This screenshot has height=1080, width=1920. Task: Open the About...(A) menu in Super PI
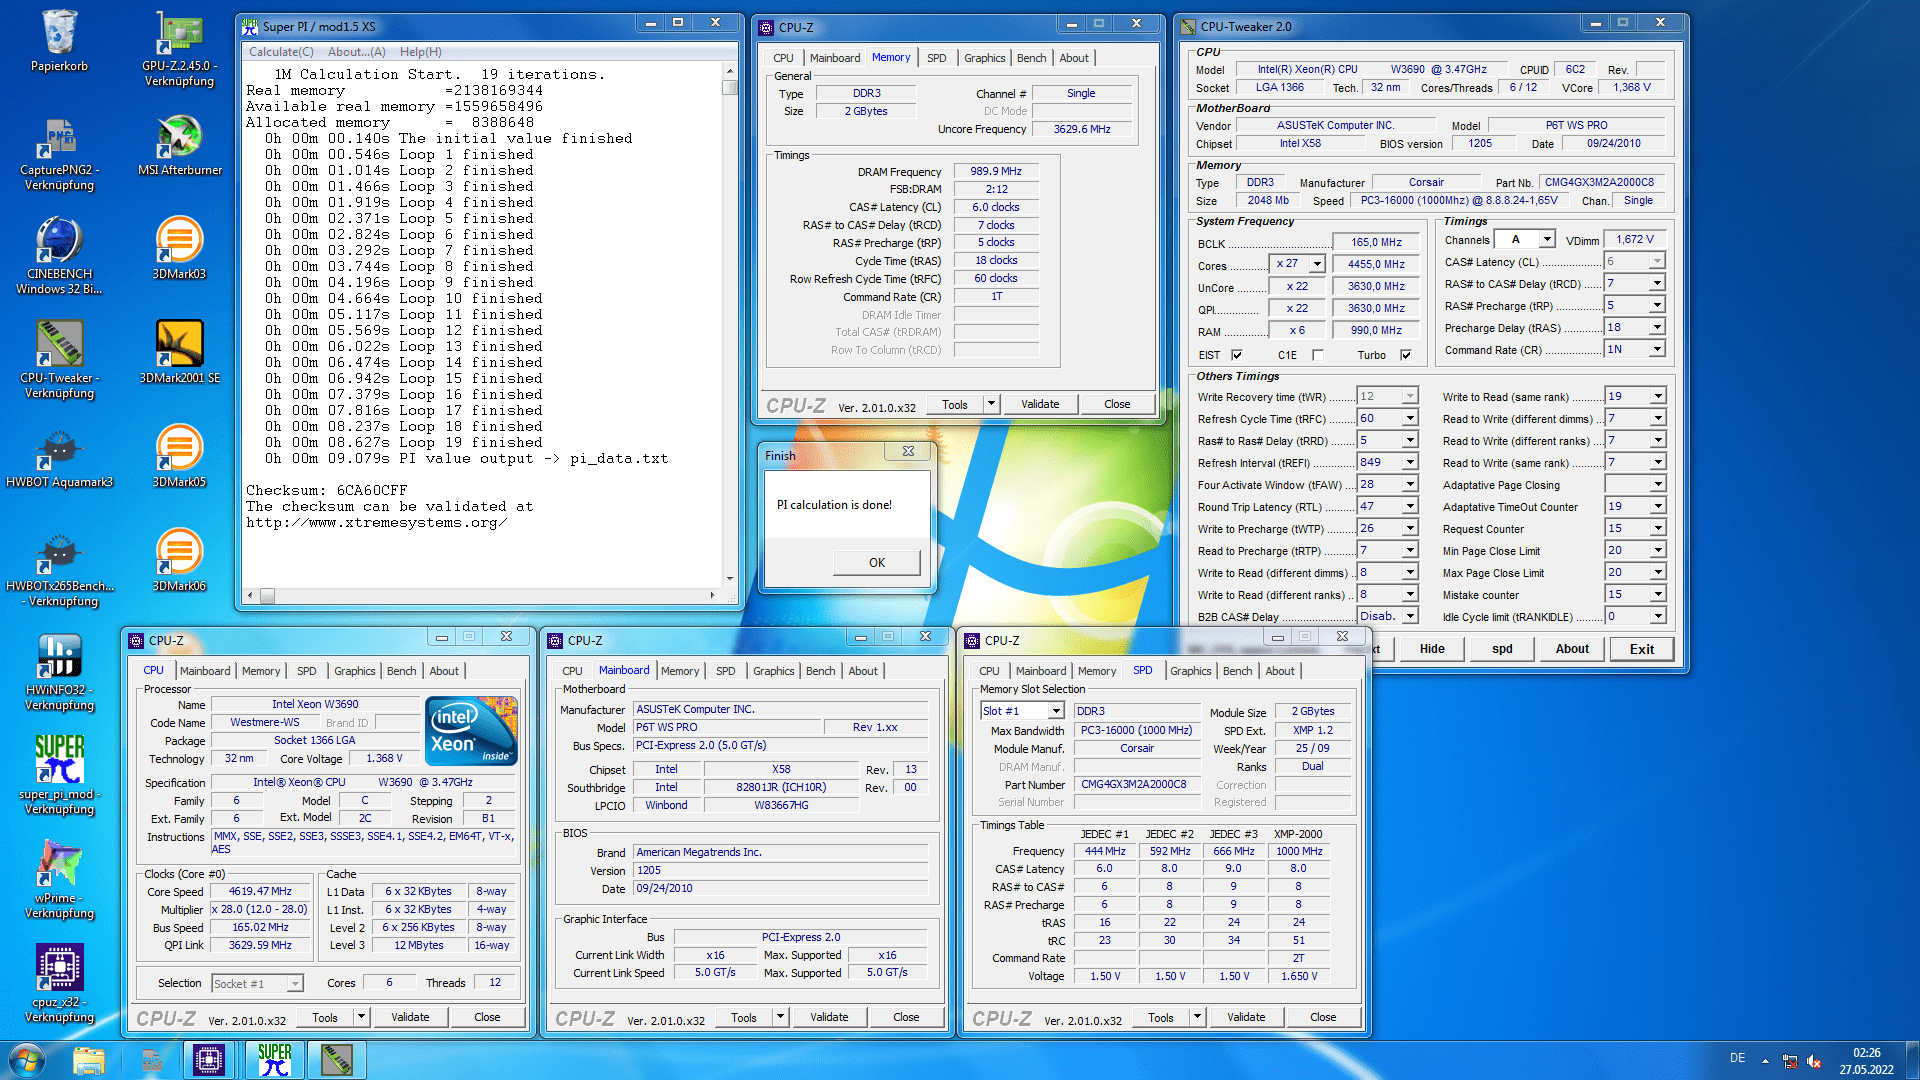click(x=356, y=52)
